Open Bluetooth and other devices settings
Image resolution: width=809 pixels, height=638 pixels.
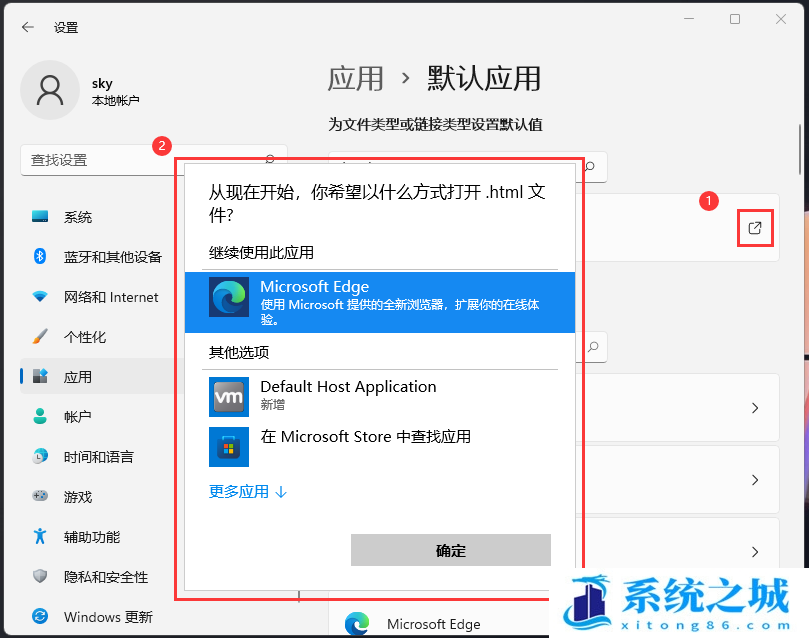[x=112, y=257]
